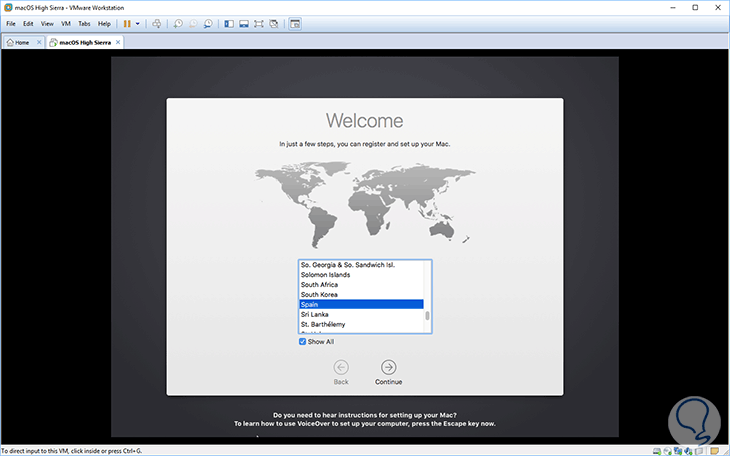
Task: Maximize the VMware Workstation window
Action: pyautogui.click(x=695, y=7)
